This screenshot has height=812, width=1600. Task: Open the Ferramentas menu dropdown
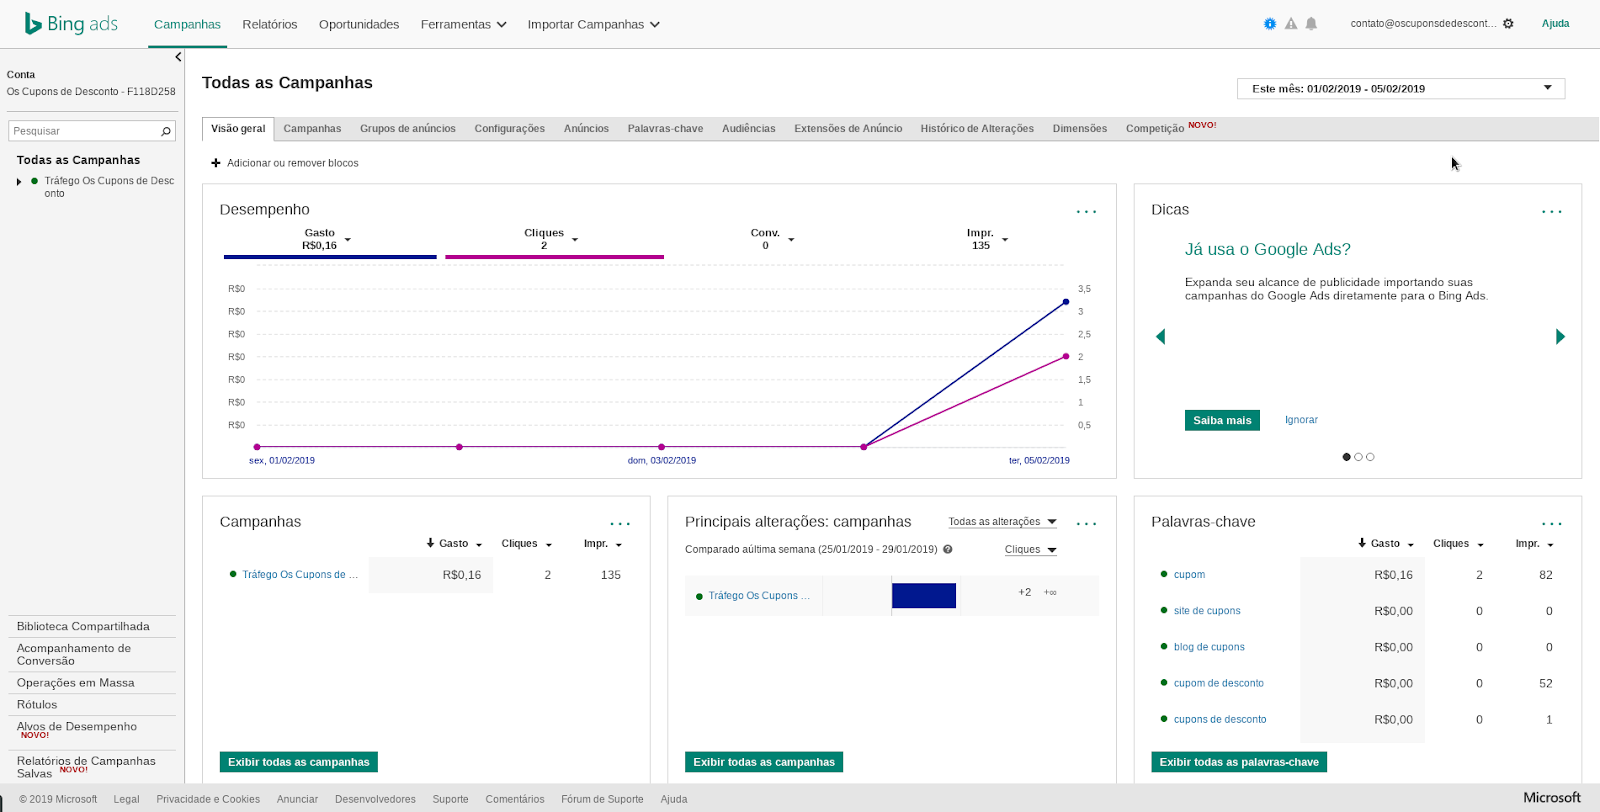[463, 24]
